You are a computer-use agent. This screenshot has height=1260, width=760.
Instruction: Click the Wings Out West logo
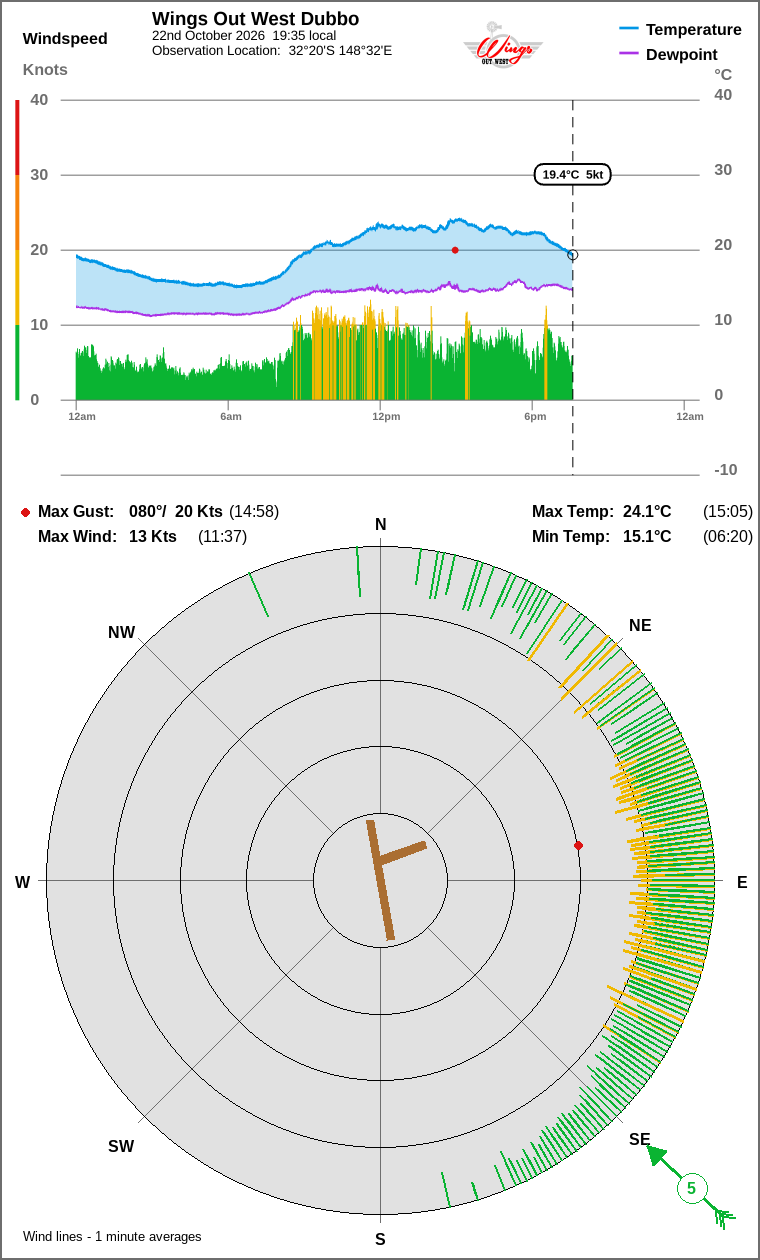pyautogui.click(x=502, y=45)
